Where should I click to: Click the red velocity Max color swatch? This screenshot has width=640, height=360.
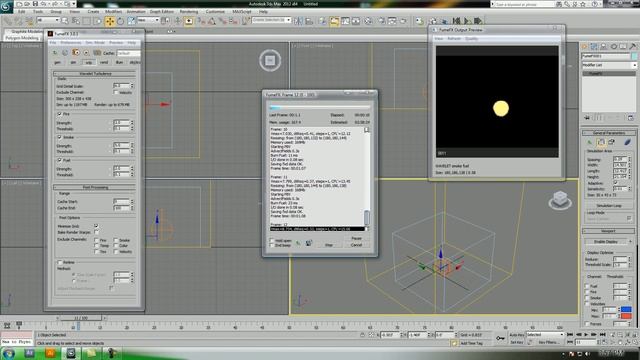click(626, 316)
